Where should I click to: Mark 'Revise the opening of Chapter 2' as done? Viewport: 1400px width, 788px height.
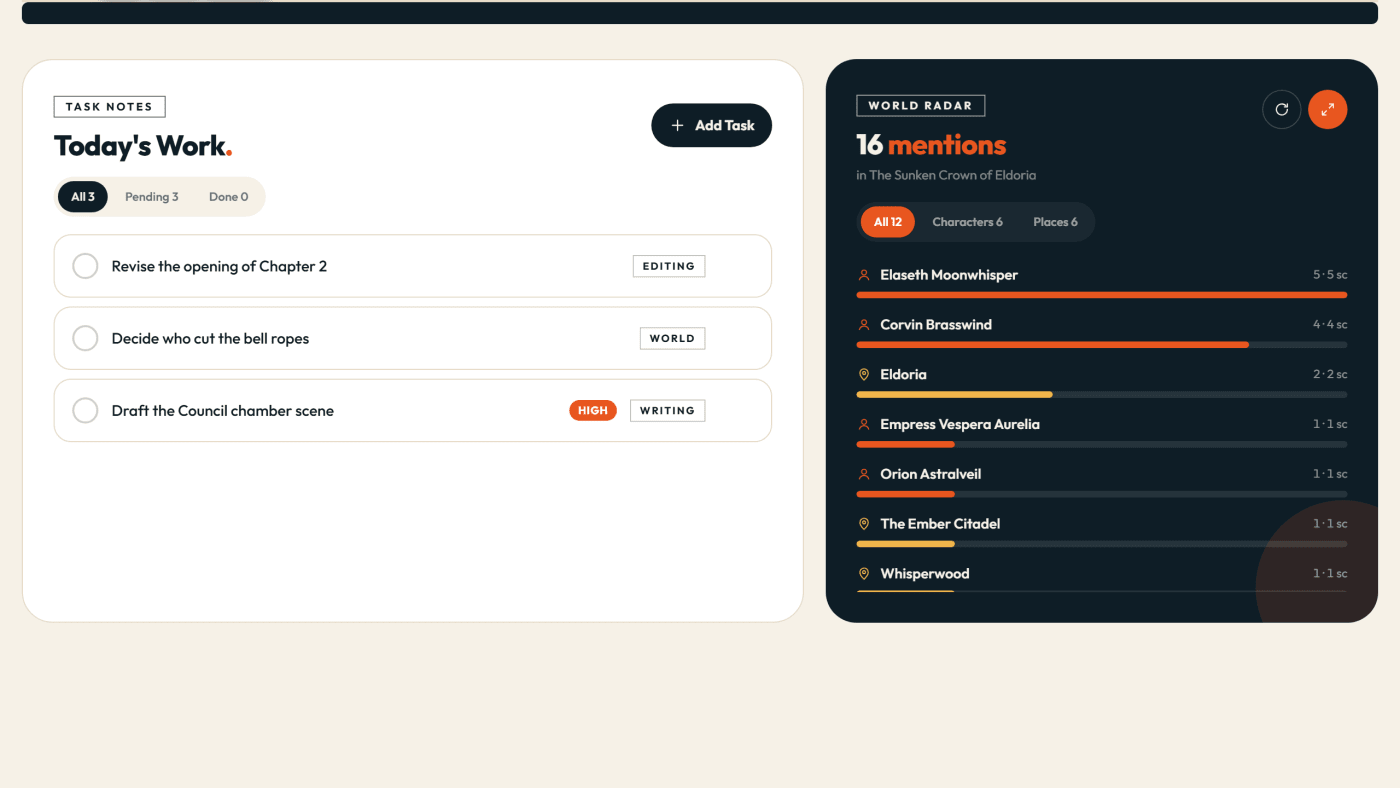coord(85,266)
